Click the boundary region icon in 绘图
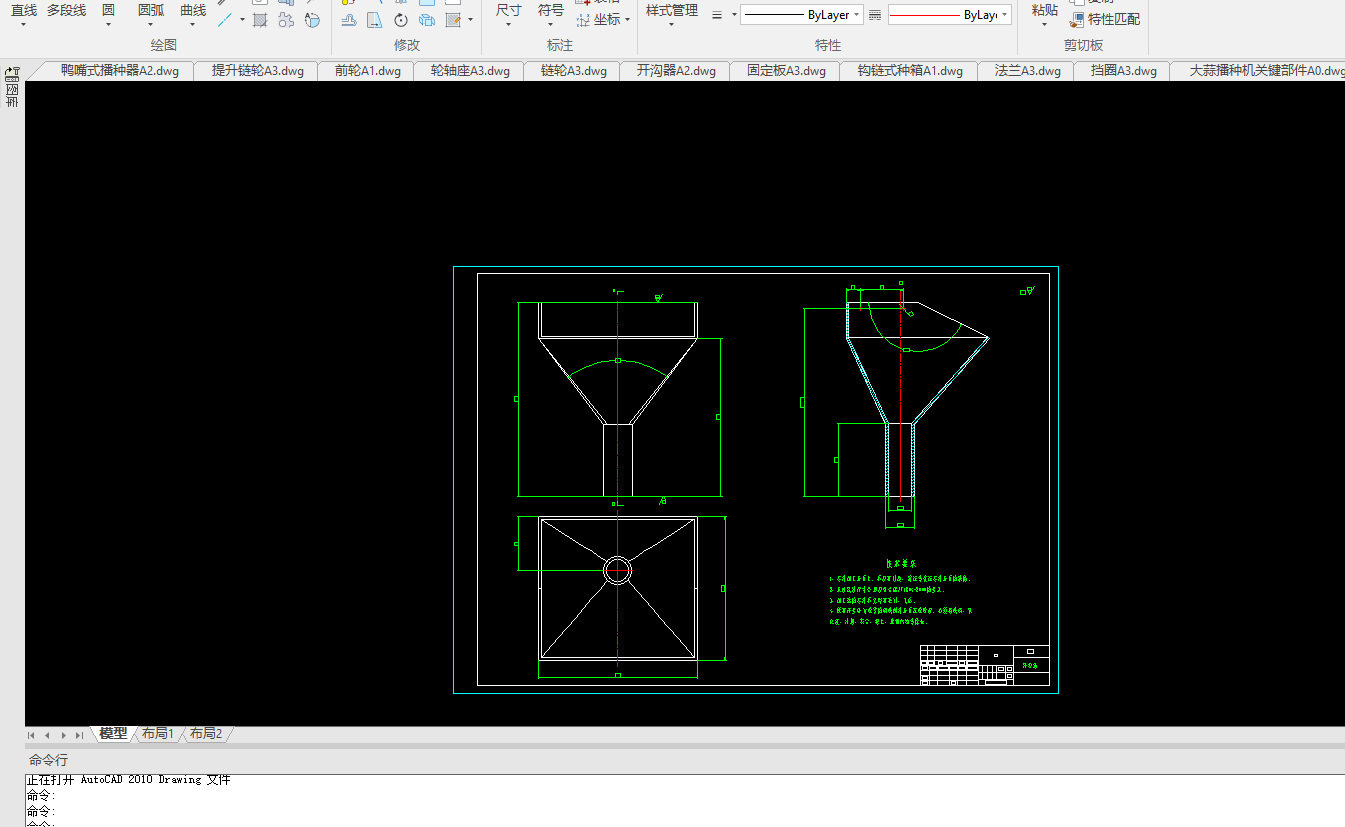 pos(286,19)
